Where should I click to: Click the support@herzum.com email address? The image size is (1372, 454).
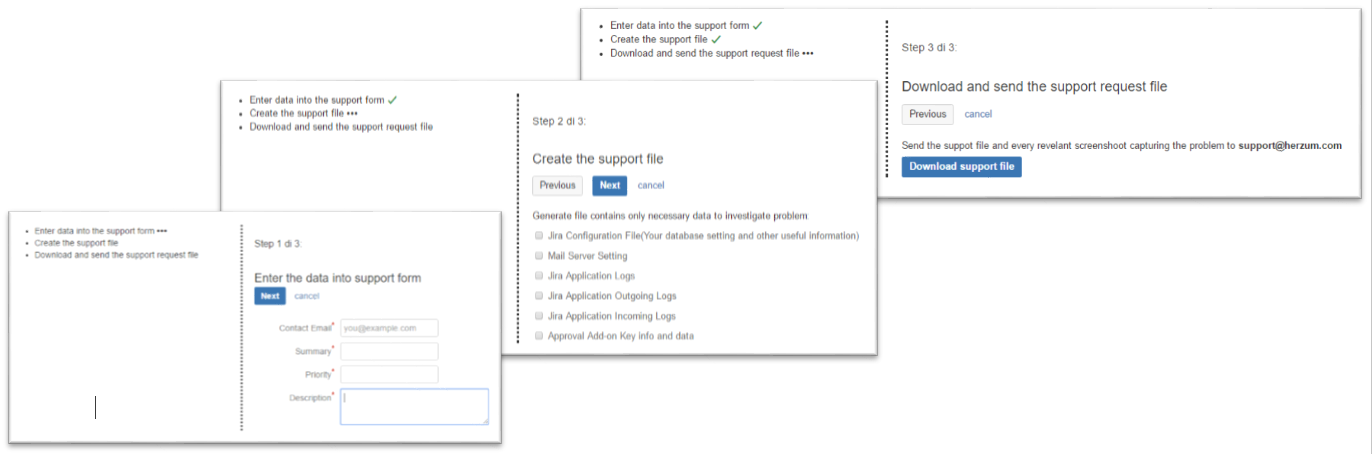1290,145
